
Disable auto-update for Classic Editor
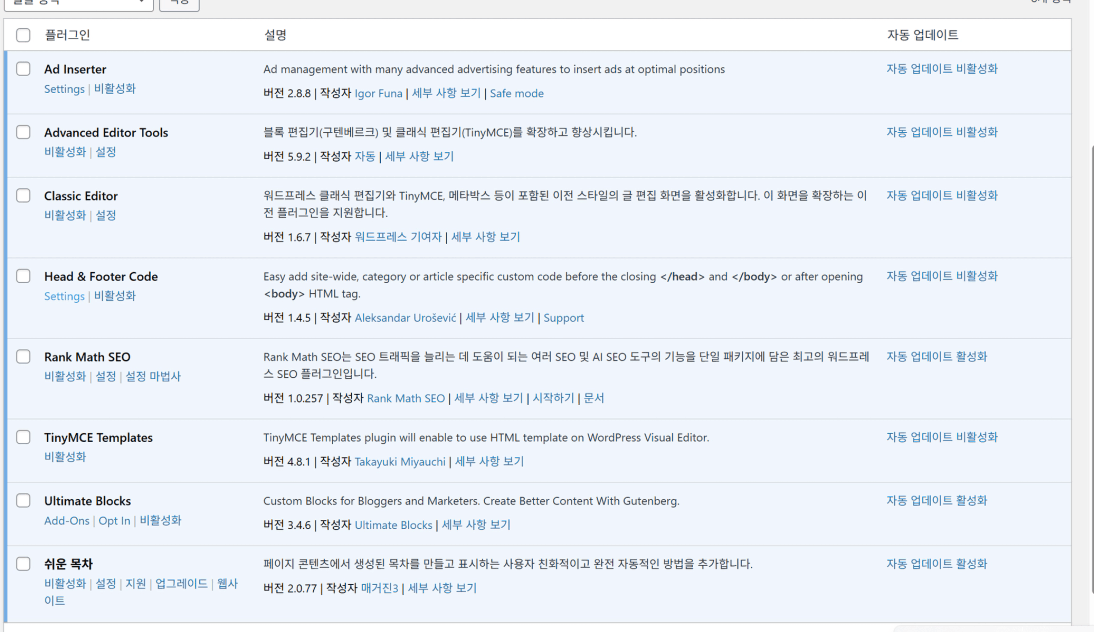click(942, 195)
